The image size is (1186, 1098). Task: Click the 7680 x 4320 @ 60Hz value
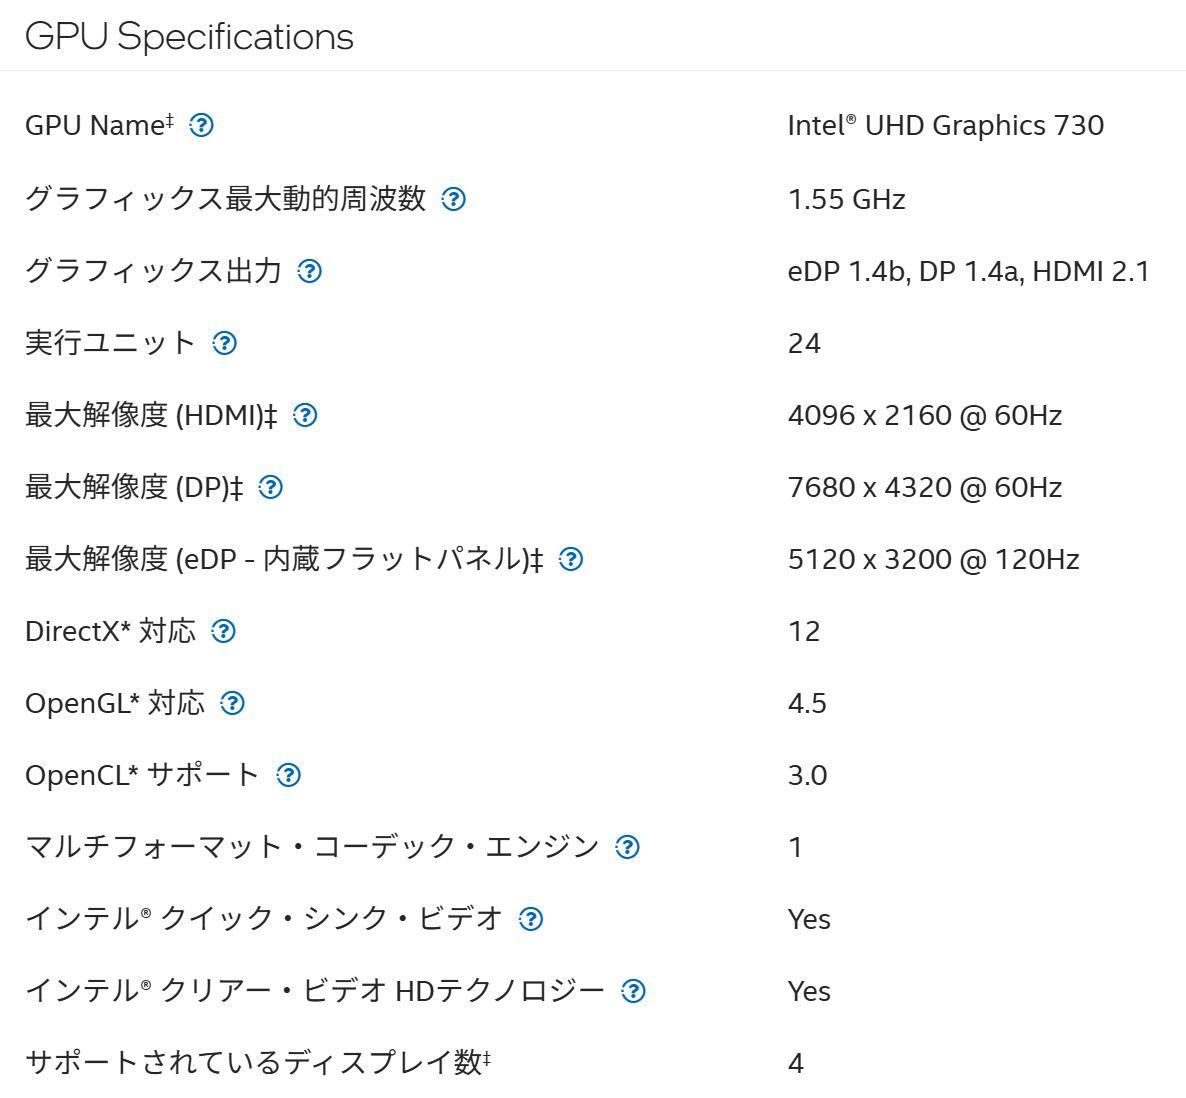(924, 487)
